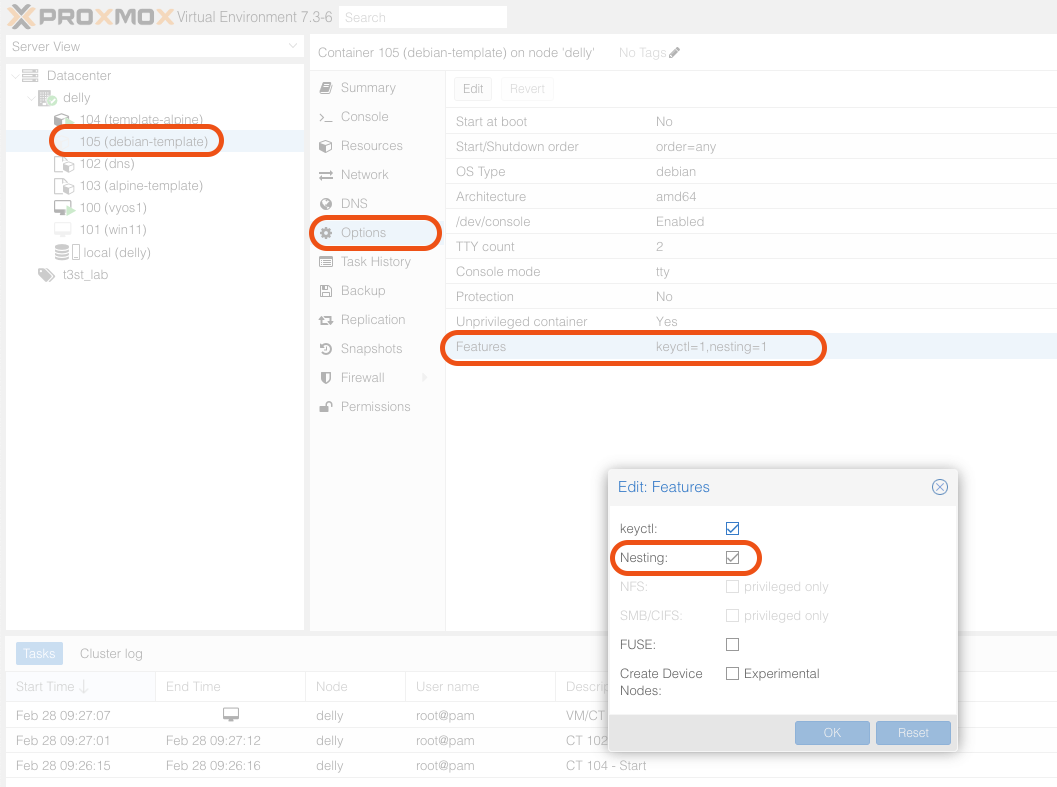Toggle the NFS privileged only checkbox
Image resolution: width=1057 pixels, height=787 pixels.
(x=733, y=587)
